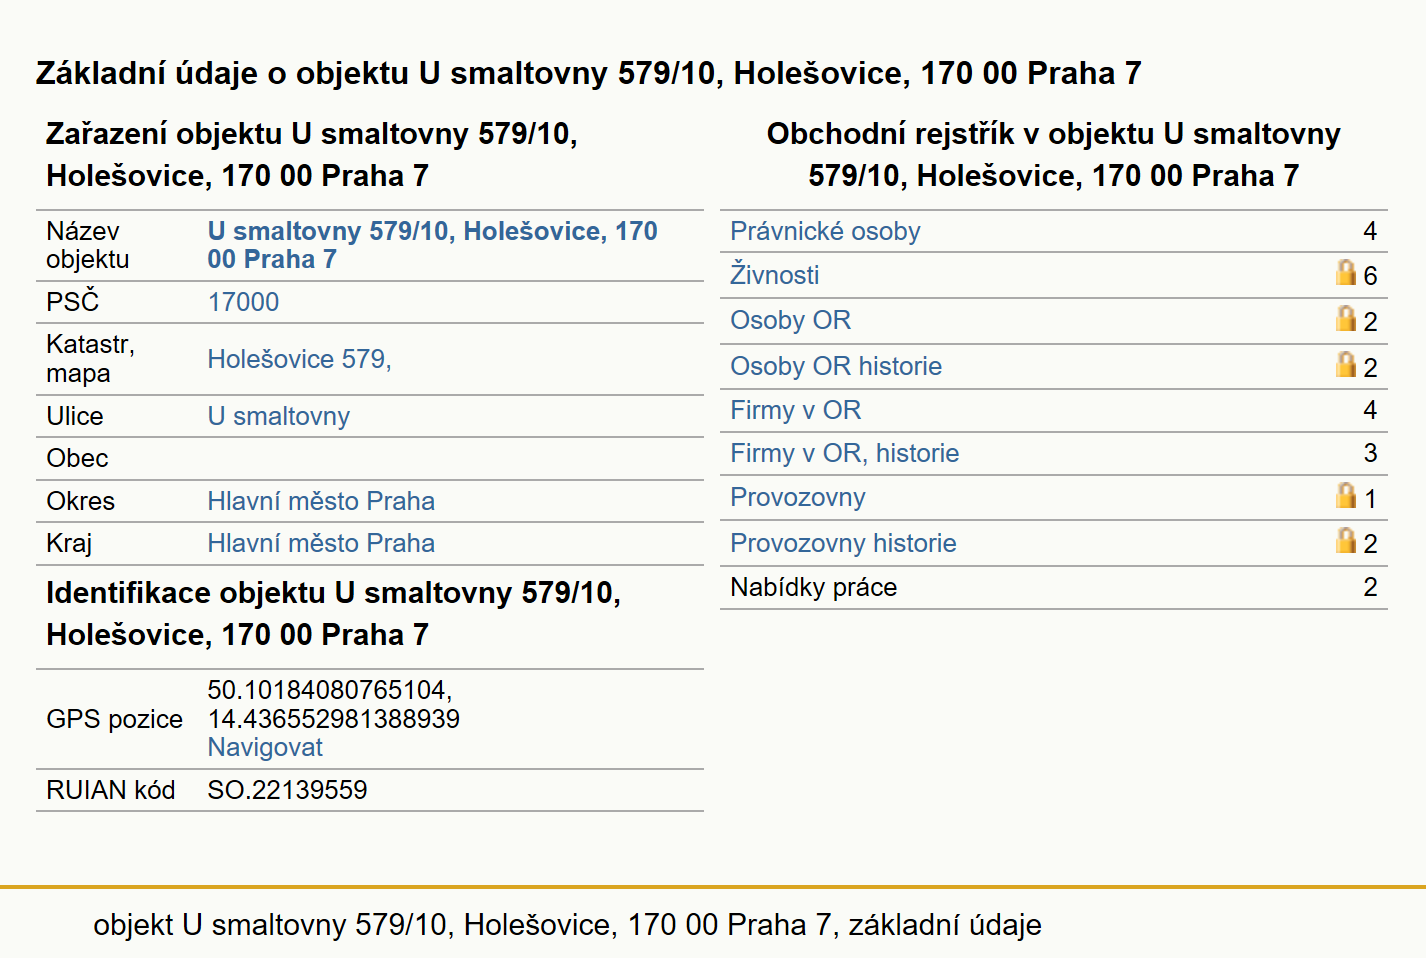This screenshot has width=1426, height=958.
Task: Open Firmy v OR, historie link
Action: (x=844, y=453)
